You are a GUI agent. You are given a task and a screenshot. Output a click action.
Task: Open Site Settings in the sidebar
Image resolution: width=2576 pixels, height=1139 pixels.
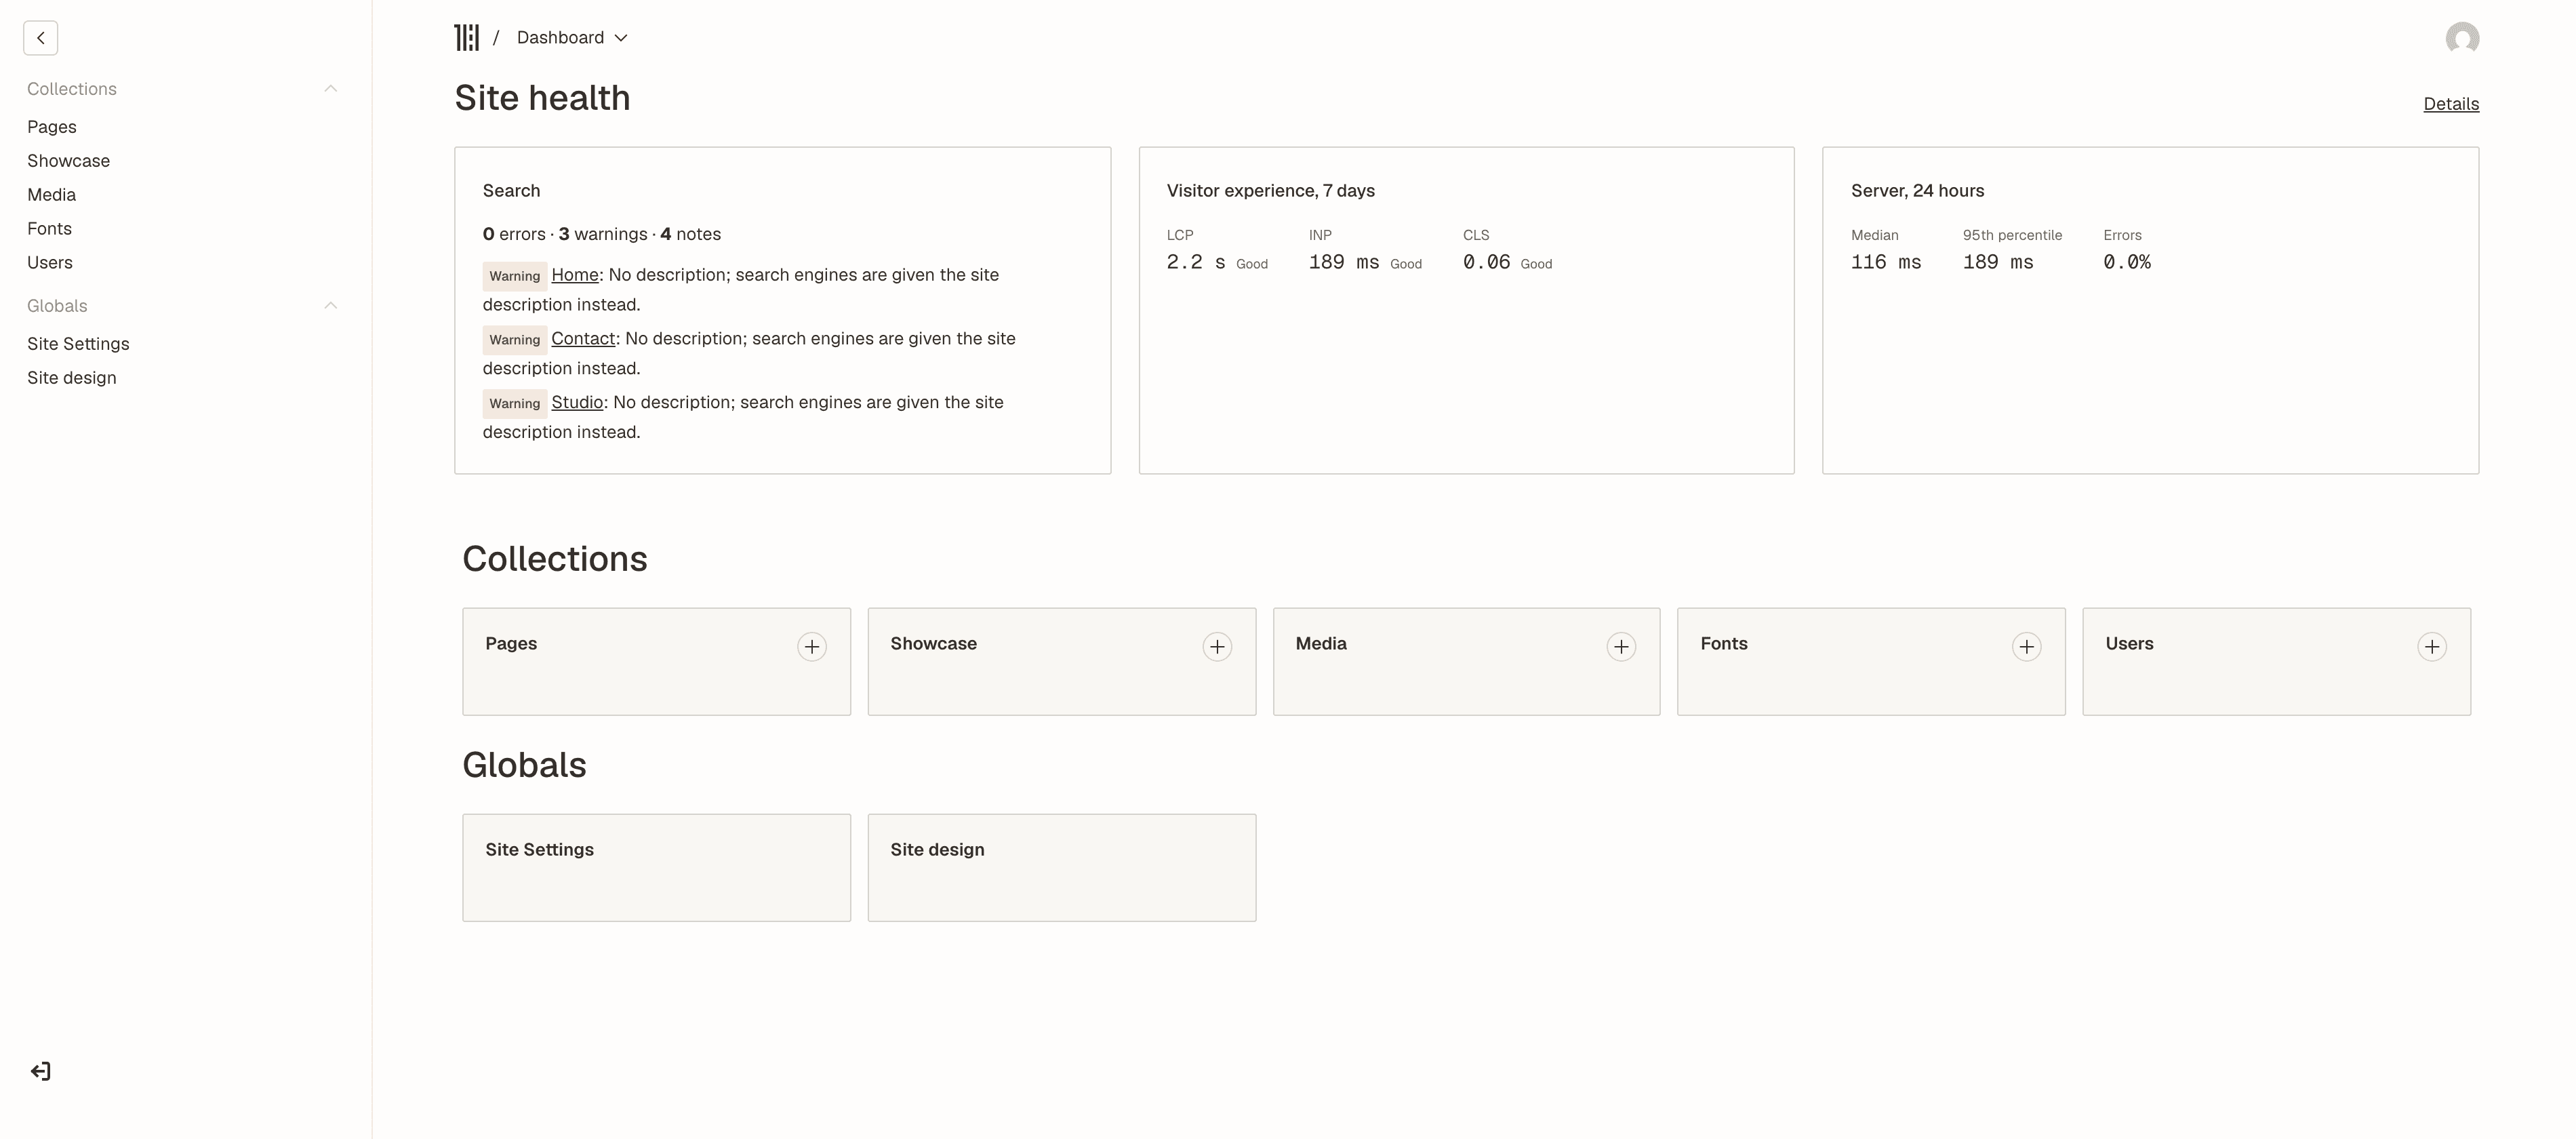(x=78, y=344)
